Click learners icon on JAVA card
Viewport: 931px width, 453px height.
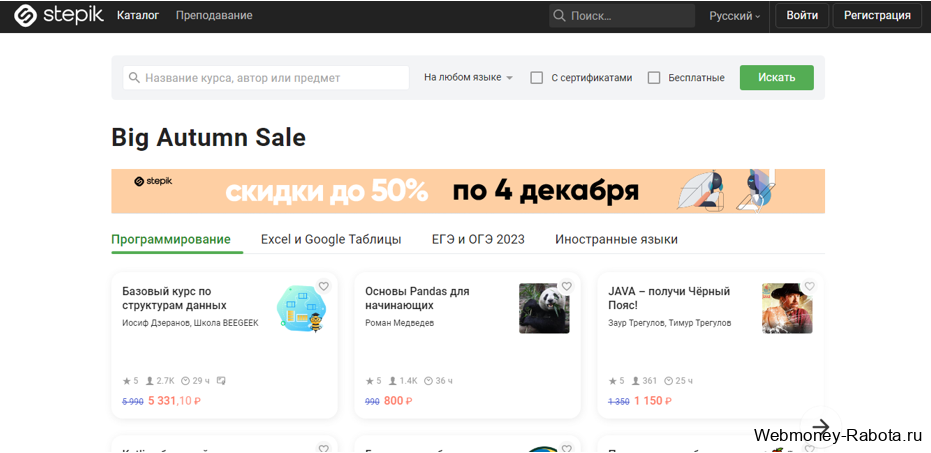[x=636, y=381]
